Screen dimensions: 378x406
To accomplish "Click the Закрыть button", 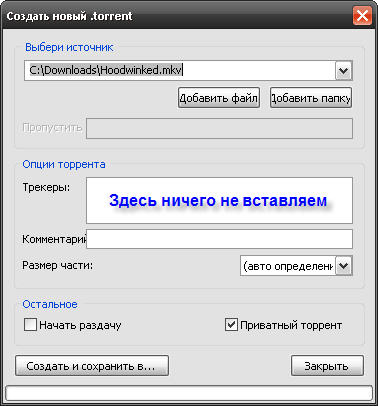I will pyautogui.click(x=327, y=366).
